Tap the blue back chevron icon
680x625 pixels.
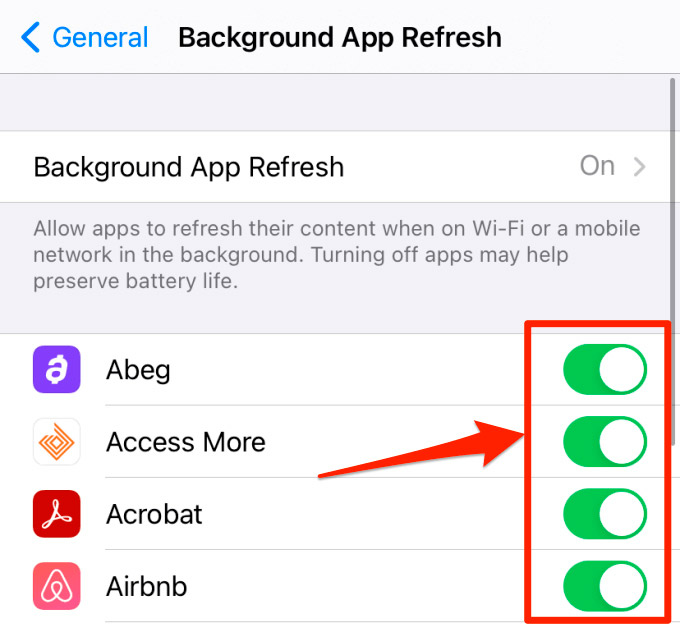30,37
